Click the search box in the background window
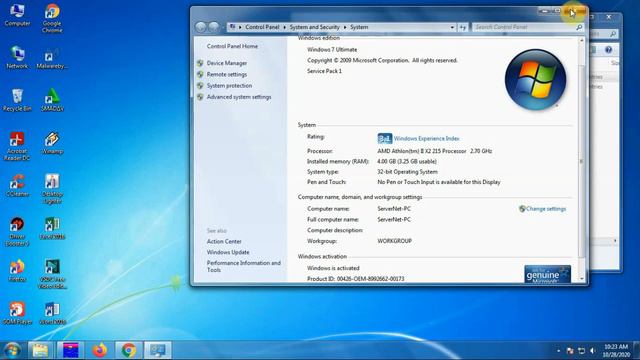This screenshot has height=360, width=640. pos(603,34)
